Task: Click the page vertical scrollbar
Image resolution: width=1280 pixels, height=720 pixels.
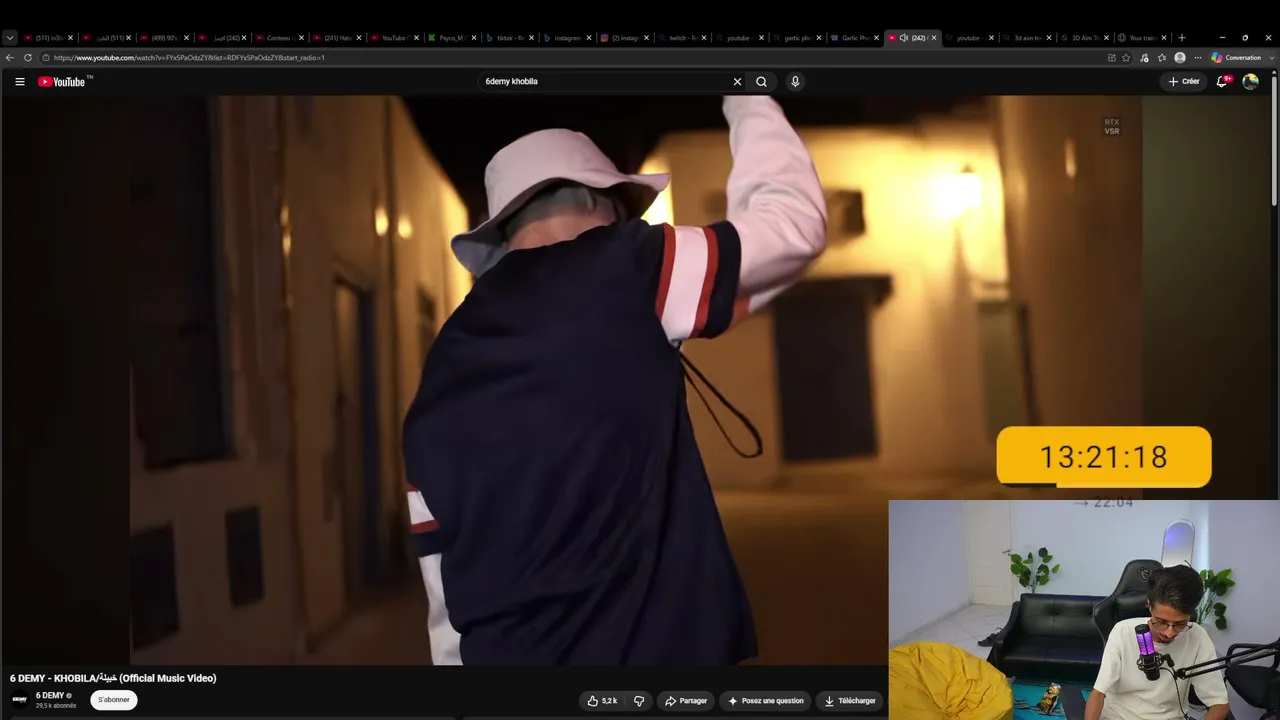Action: click(x=1275, y=140)
